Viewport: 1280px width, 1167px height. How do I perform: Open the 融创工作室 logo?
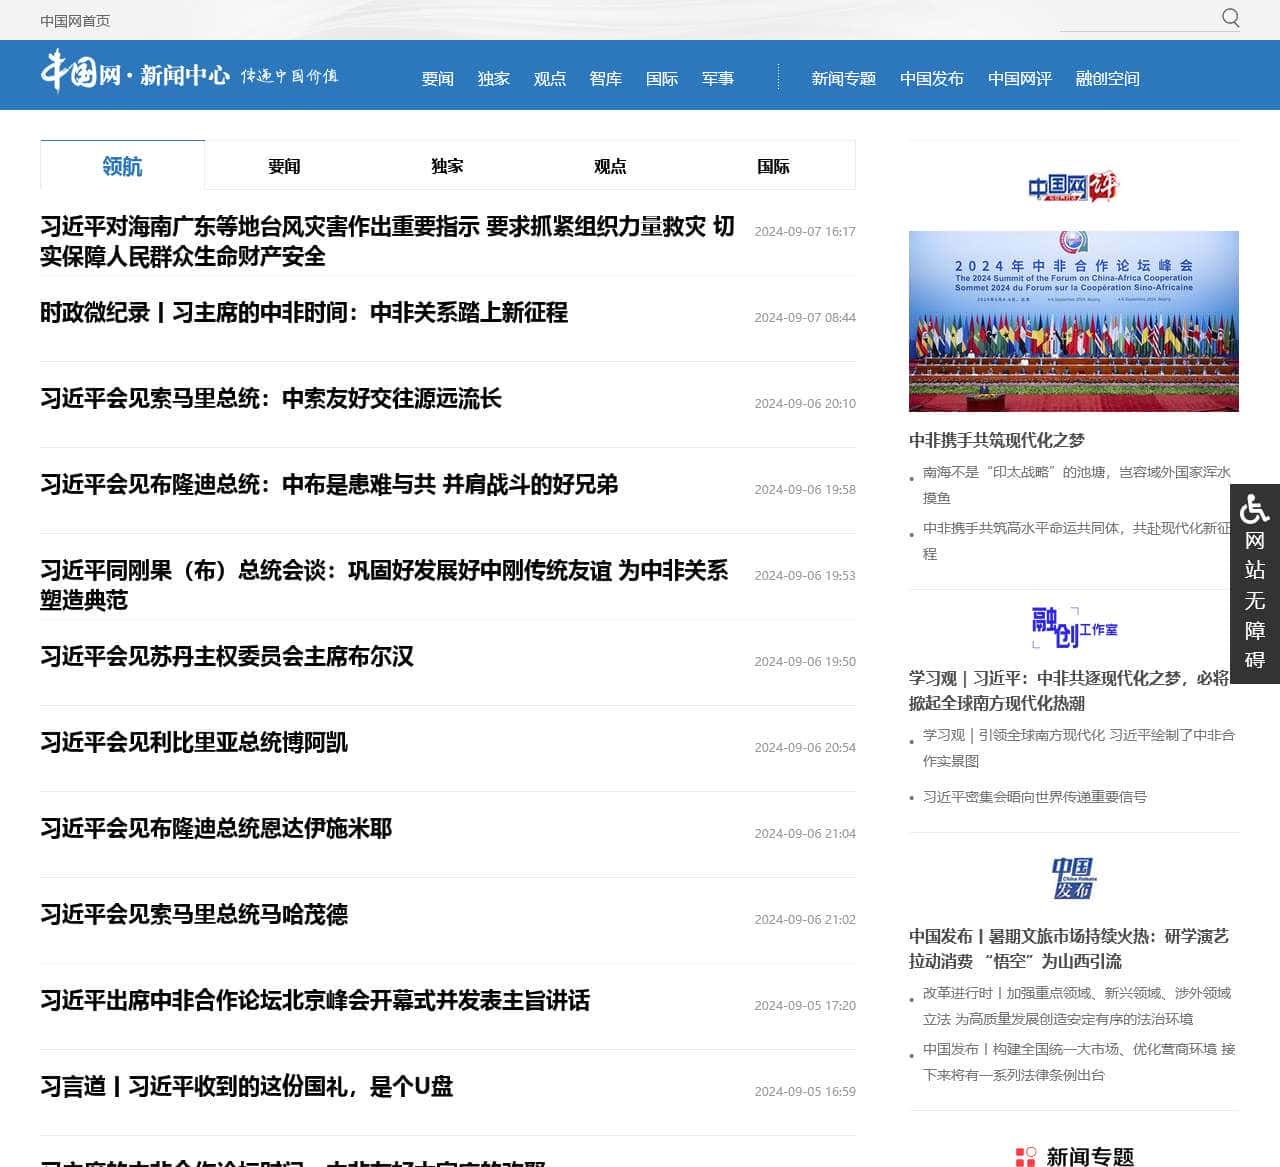(1074, 627)
